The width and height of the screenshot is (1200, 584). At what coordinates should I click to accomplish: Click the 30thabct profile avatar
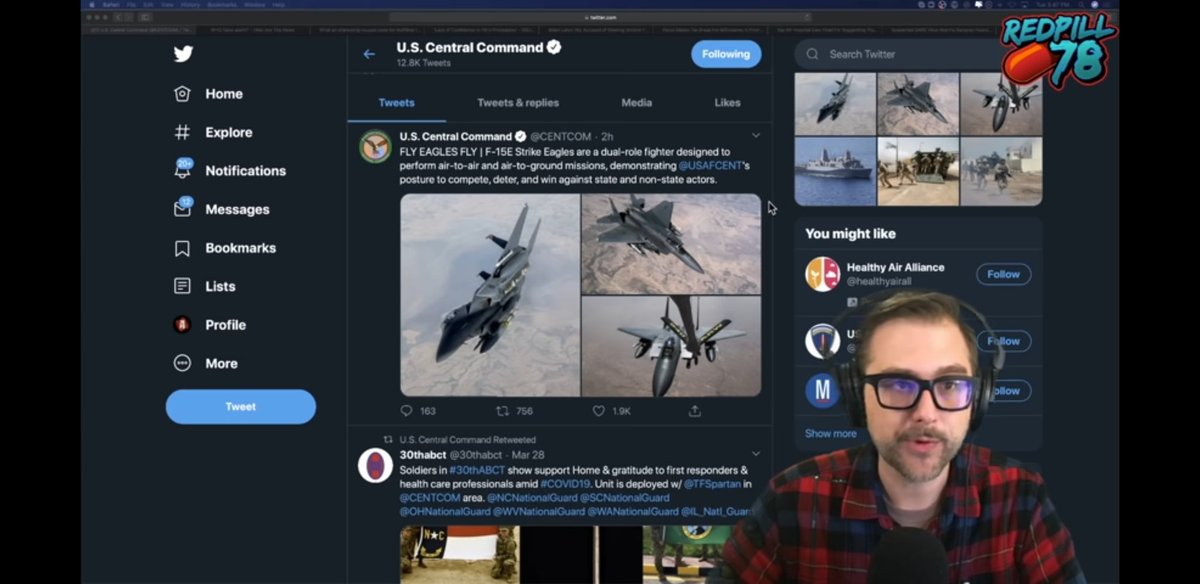point(375,465)
